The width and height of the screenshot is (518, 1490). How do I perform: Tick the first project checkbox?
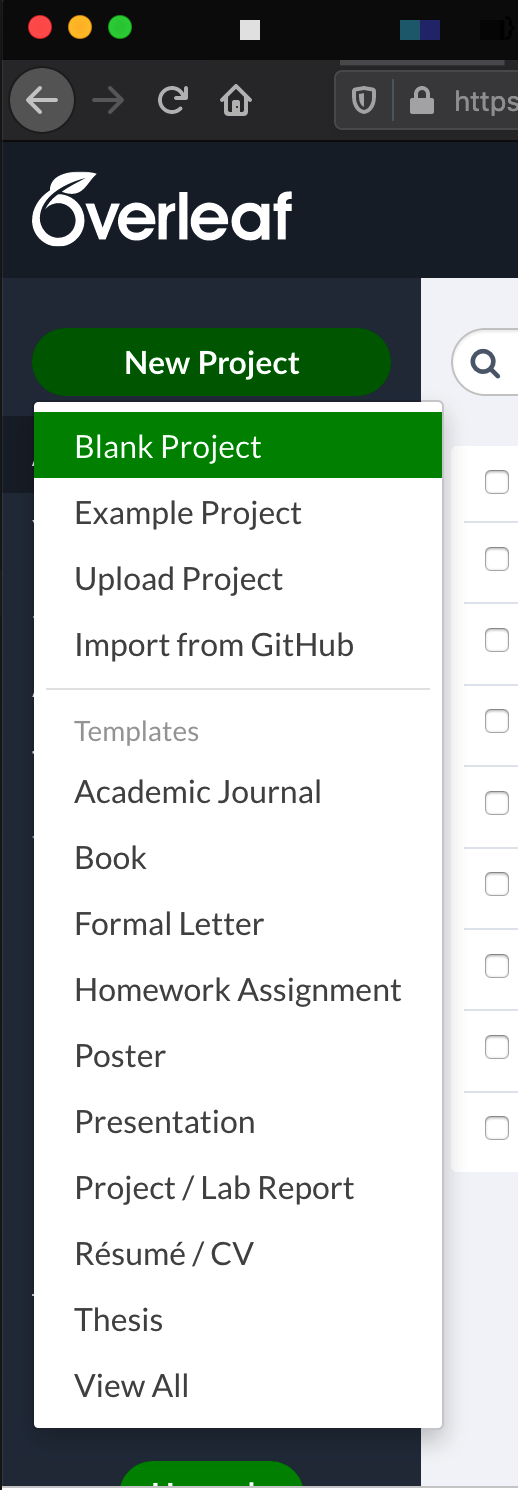pos(497,482)
